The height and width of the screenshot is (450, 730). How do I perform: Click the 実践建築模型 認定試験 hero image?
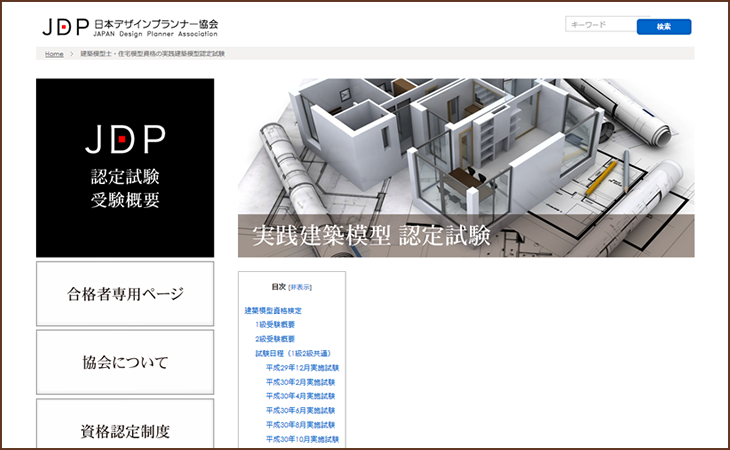[465, 167]
